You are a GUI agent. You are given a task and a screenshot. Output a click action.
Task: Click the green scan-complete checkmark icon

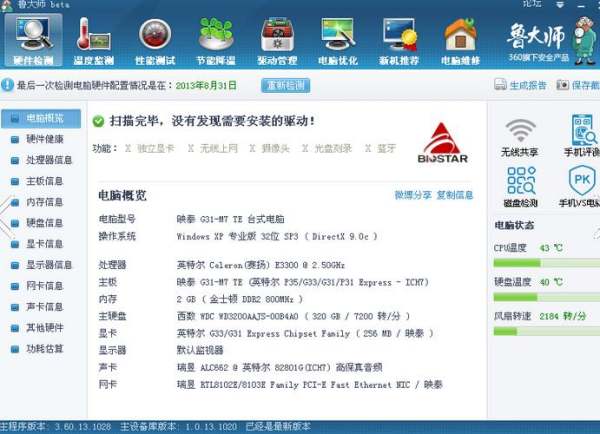pos(98,121)
